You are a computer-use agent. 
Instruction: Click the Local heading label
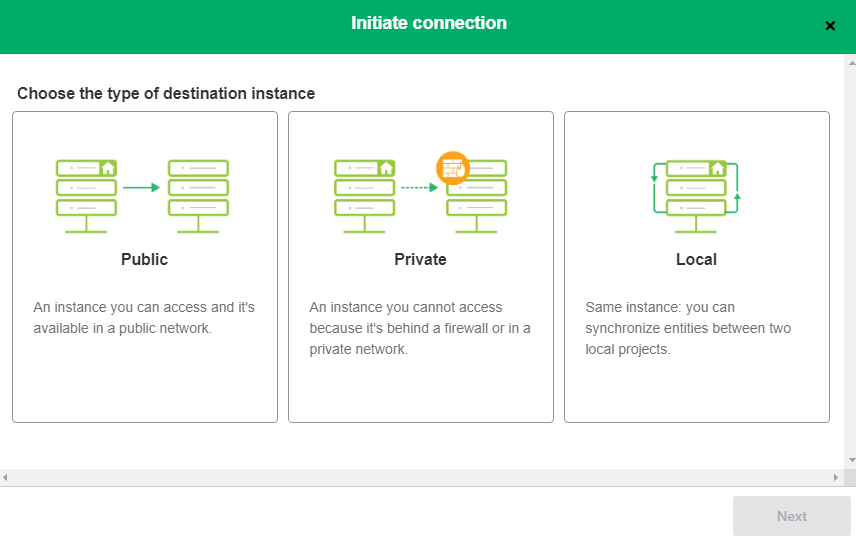pos(696,259)
